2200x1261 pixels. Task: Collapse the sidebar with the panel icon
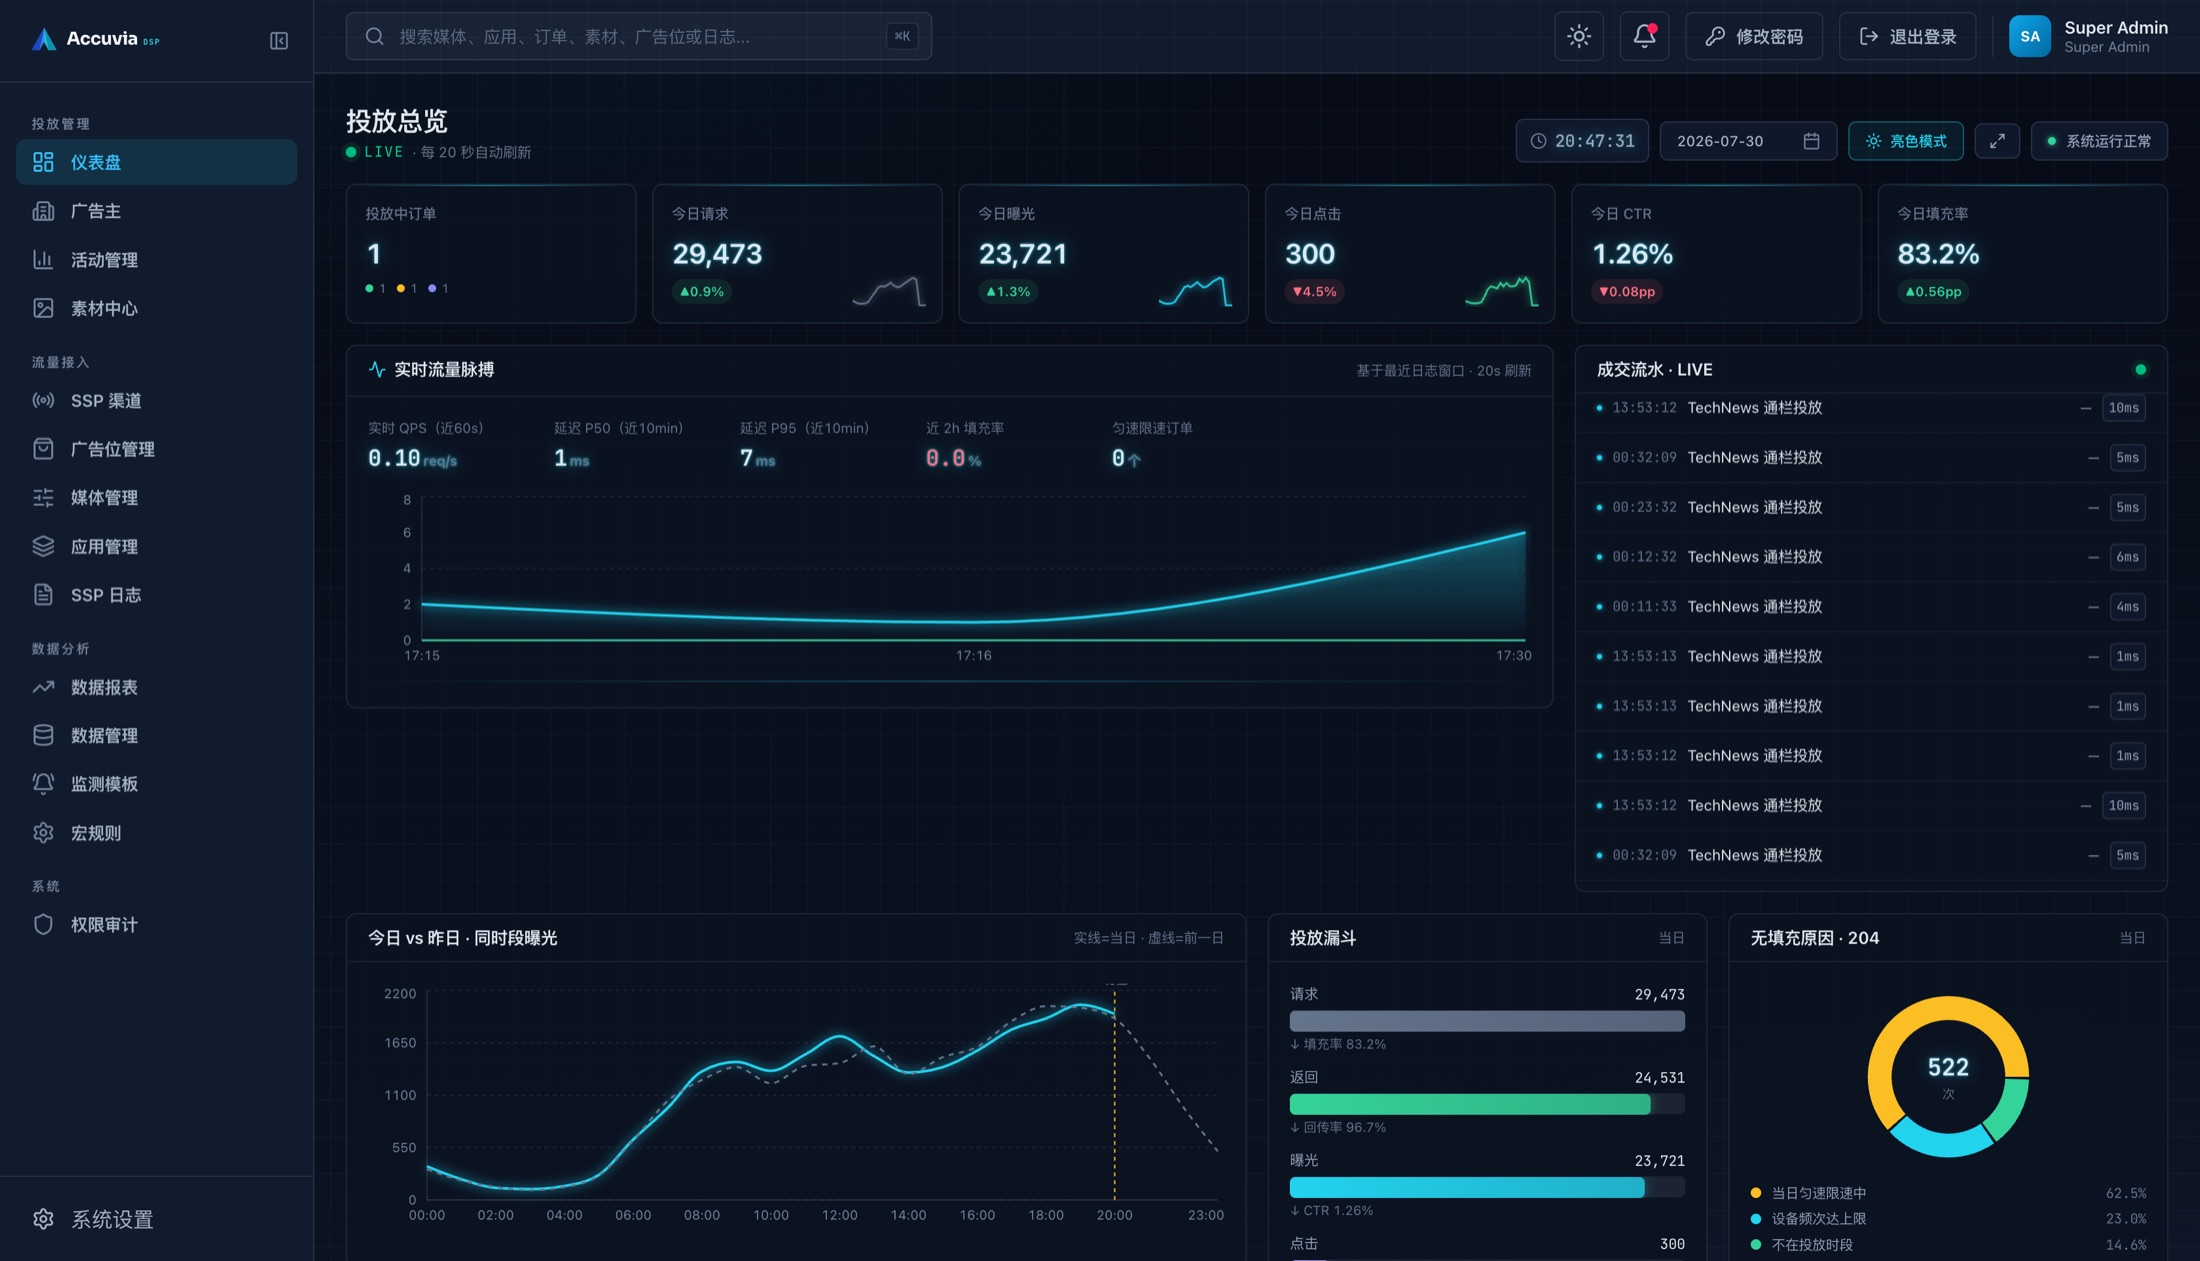[279, 40]
